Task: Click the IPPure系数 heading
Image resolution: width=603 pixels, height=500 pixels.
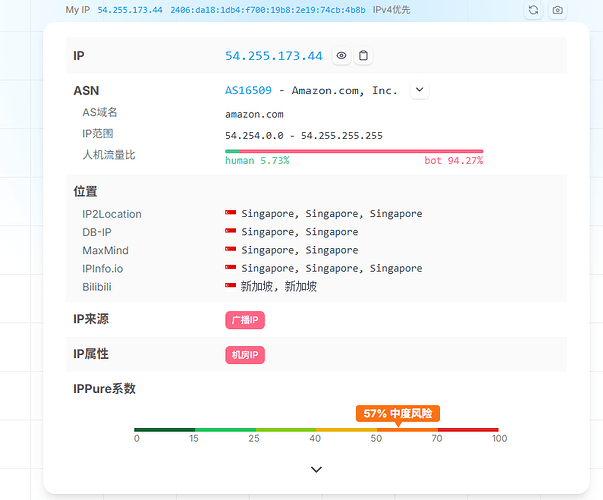Action: pos(105,388)
